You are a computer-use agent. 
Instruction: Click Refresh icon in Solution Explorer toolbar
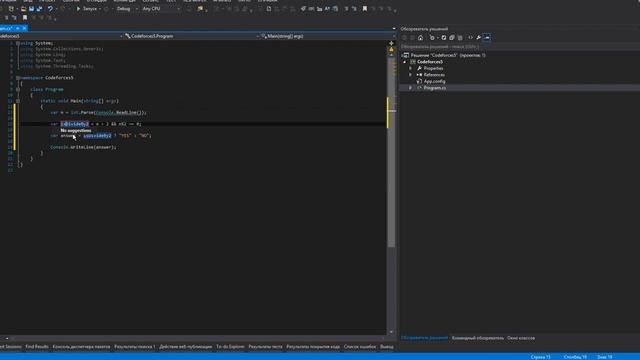click(444, 38)
